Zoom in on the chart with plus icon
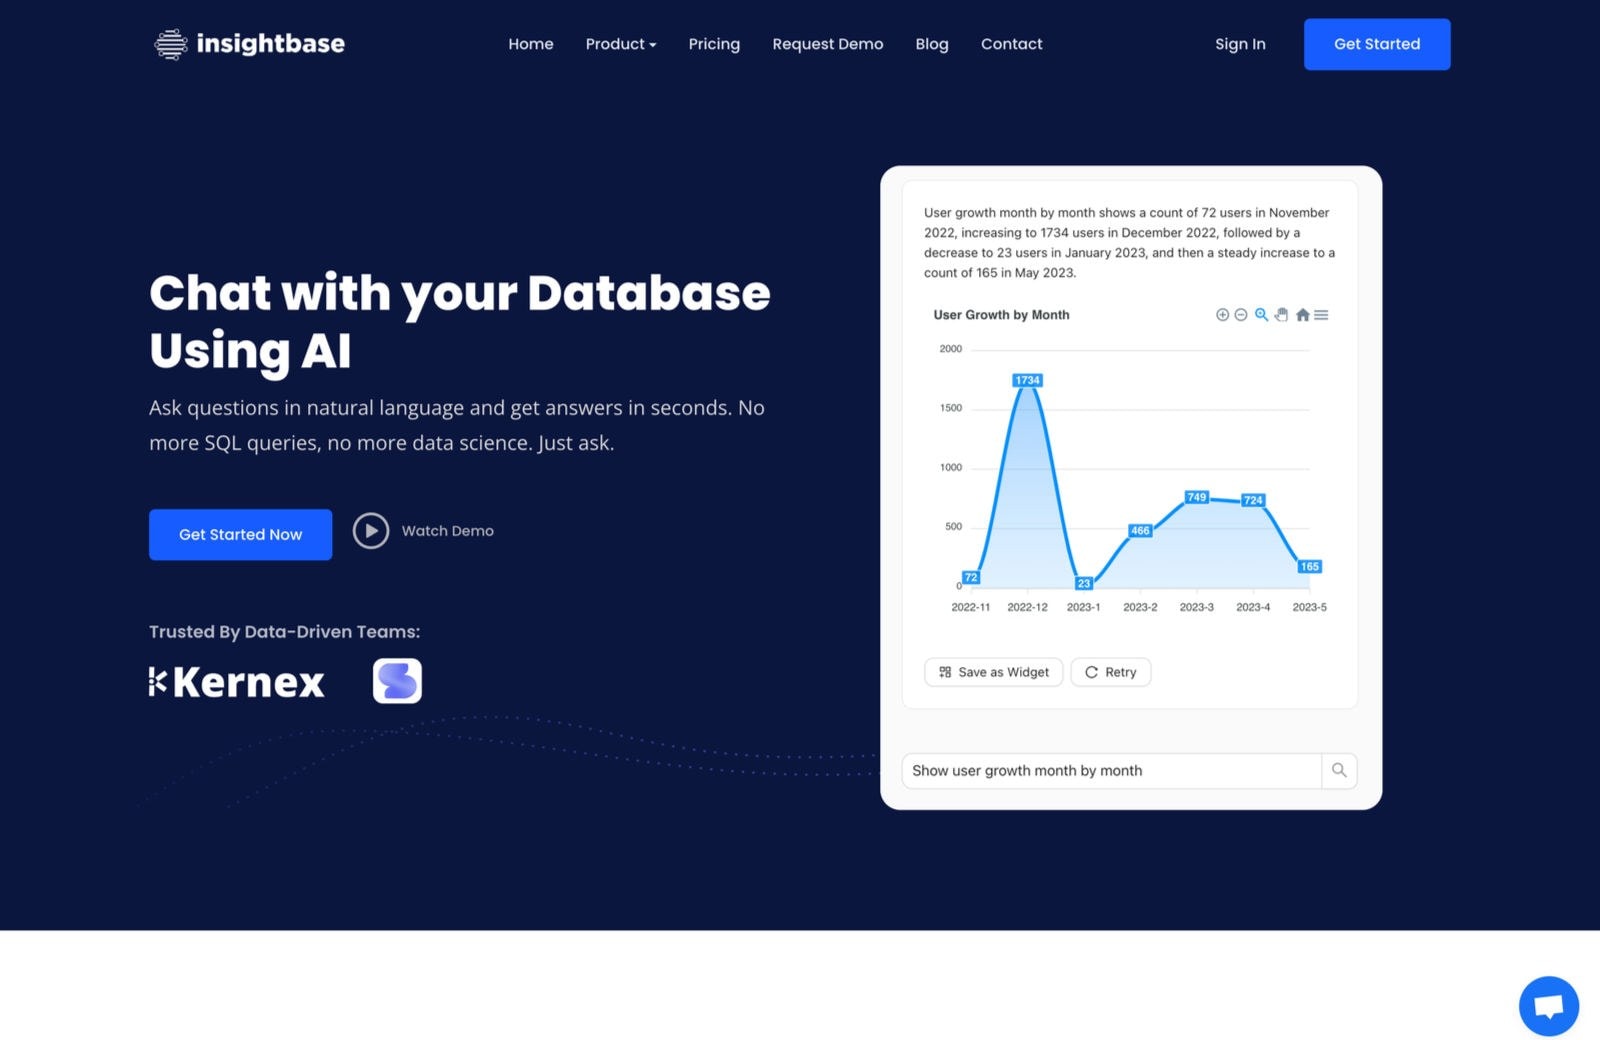The height and width of the screenshot is (1040, 1600). [1222, 315]
